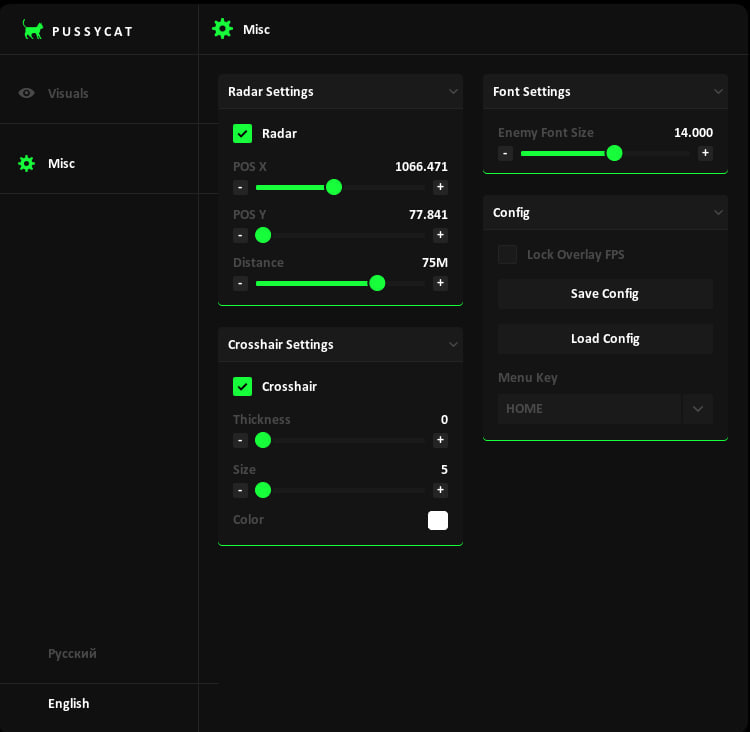The image size is (750, 732).
Task: Click the eye icon beside Visuals
Action: [27, 93]
